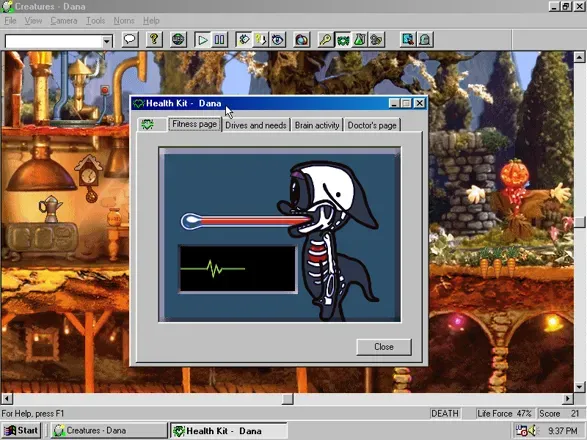The image size is (587, 440).
Task: Click Health Kit - Dana taskbar button
Action: coord(229,431)
